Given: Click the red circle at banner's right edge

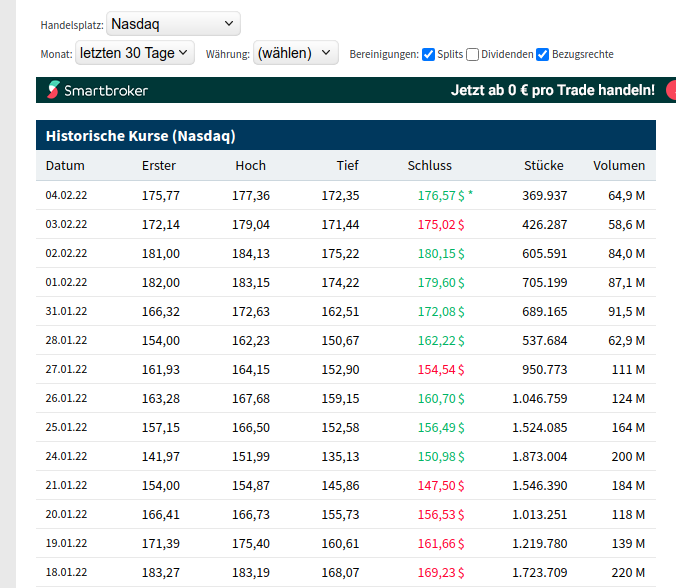Looking at the screenshot, I should 670,90.
